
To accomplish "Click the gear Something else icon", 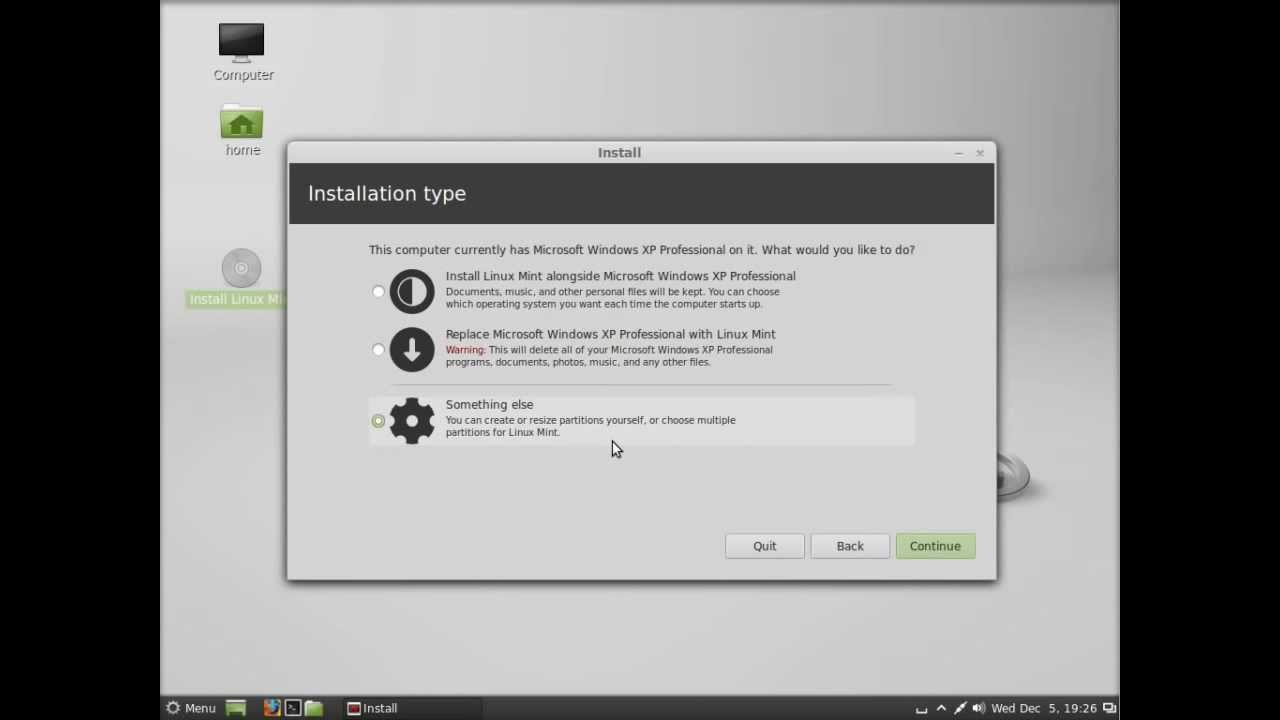I will pos(412,421).
